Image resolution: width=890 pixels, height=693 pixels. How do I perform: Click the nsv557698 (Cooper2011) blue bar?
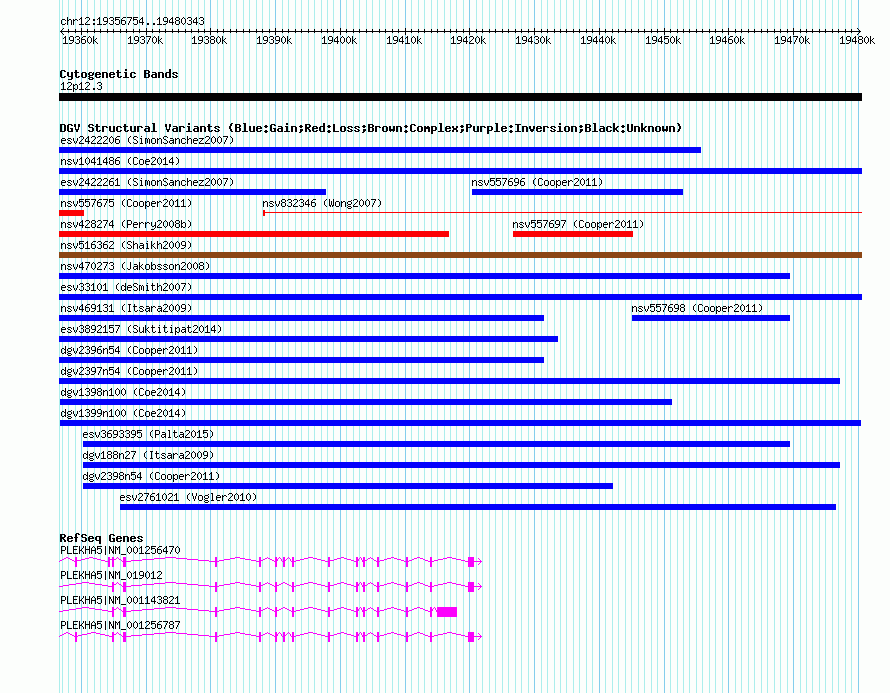coord(711,318)
